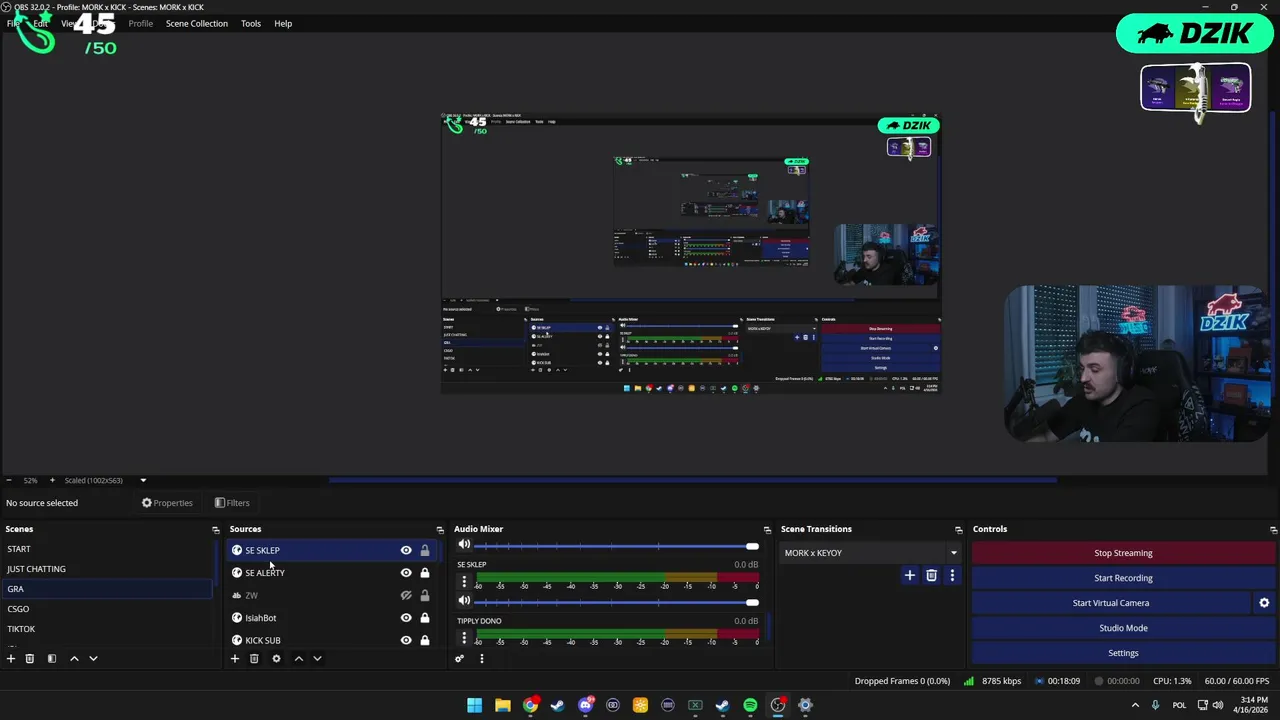Select the JUST CHATTING scene
Screen dimensions: 1280x720
click(x=107, y=569)
